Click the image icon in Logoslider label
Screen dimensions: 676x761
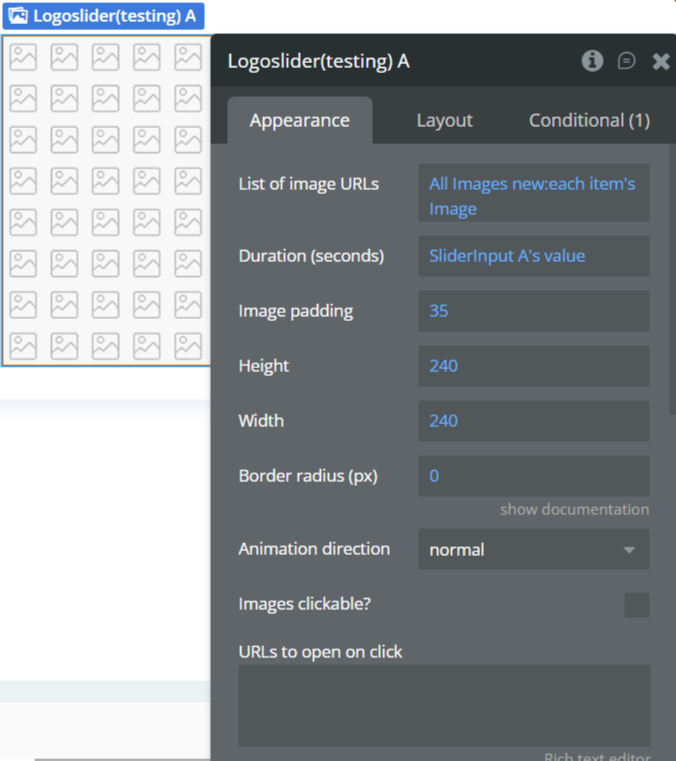tap(18, 16)
